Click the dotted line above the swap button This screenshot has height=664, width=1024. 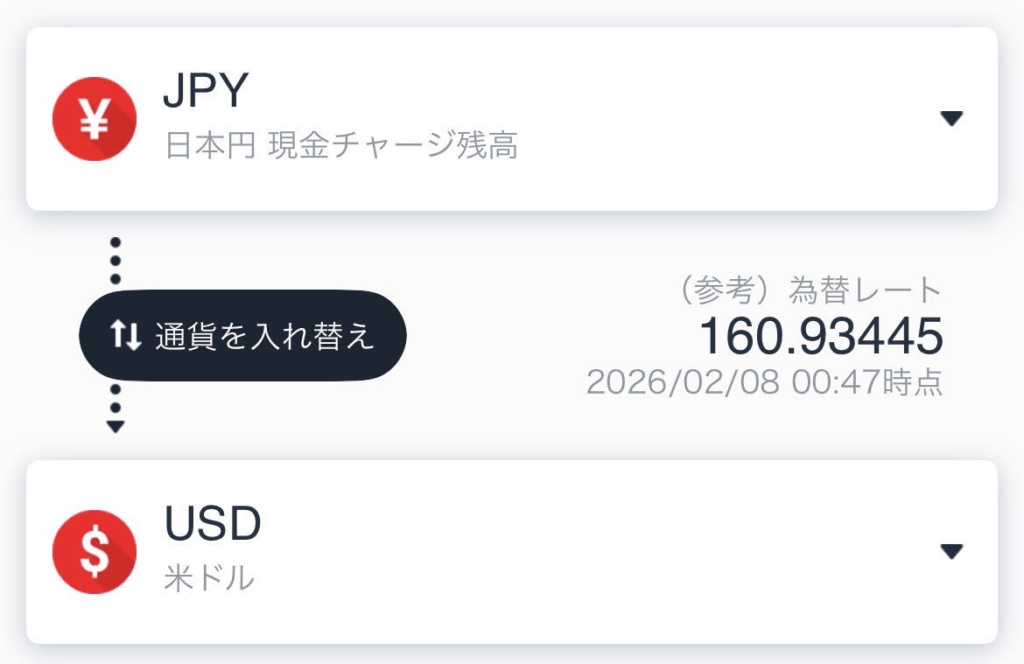point(116,261)
